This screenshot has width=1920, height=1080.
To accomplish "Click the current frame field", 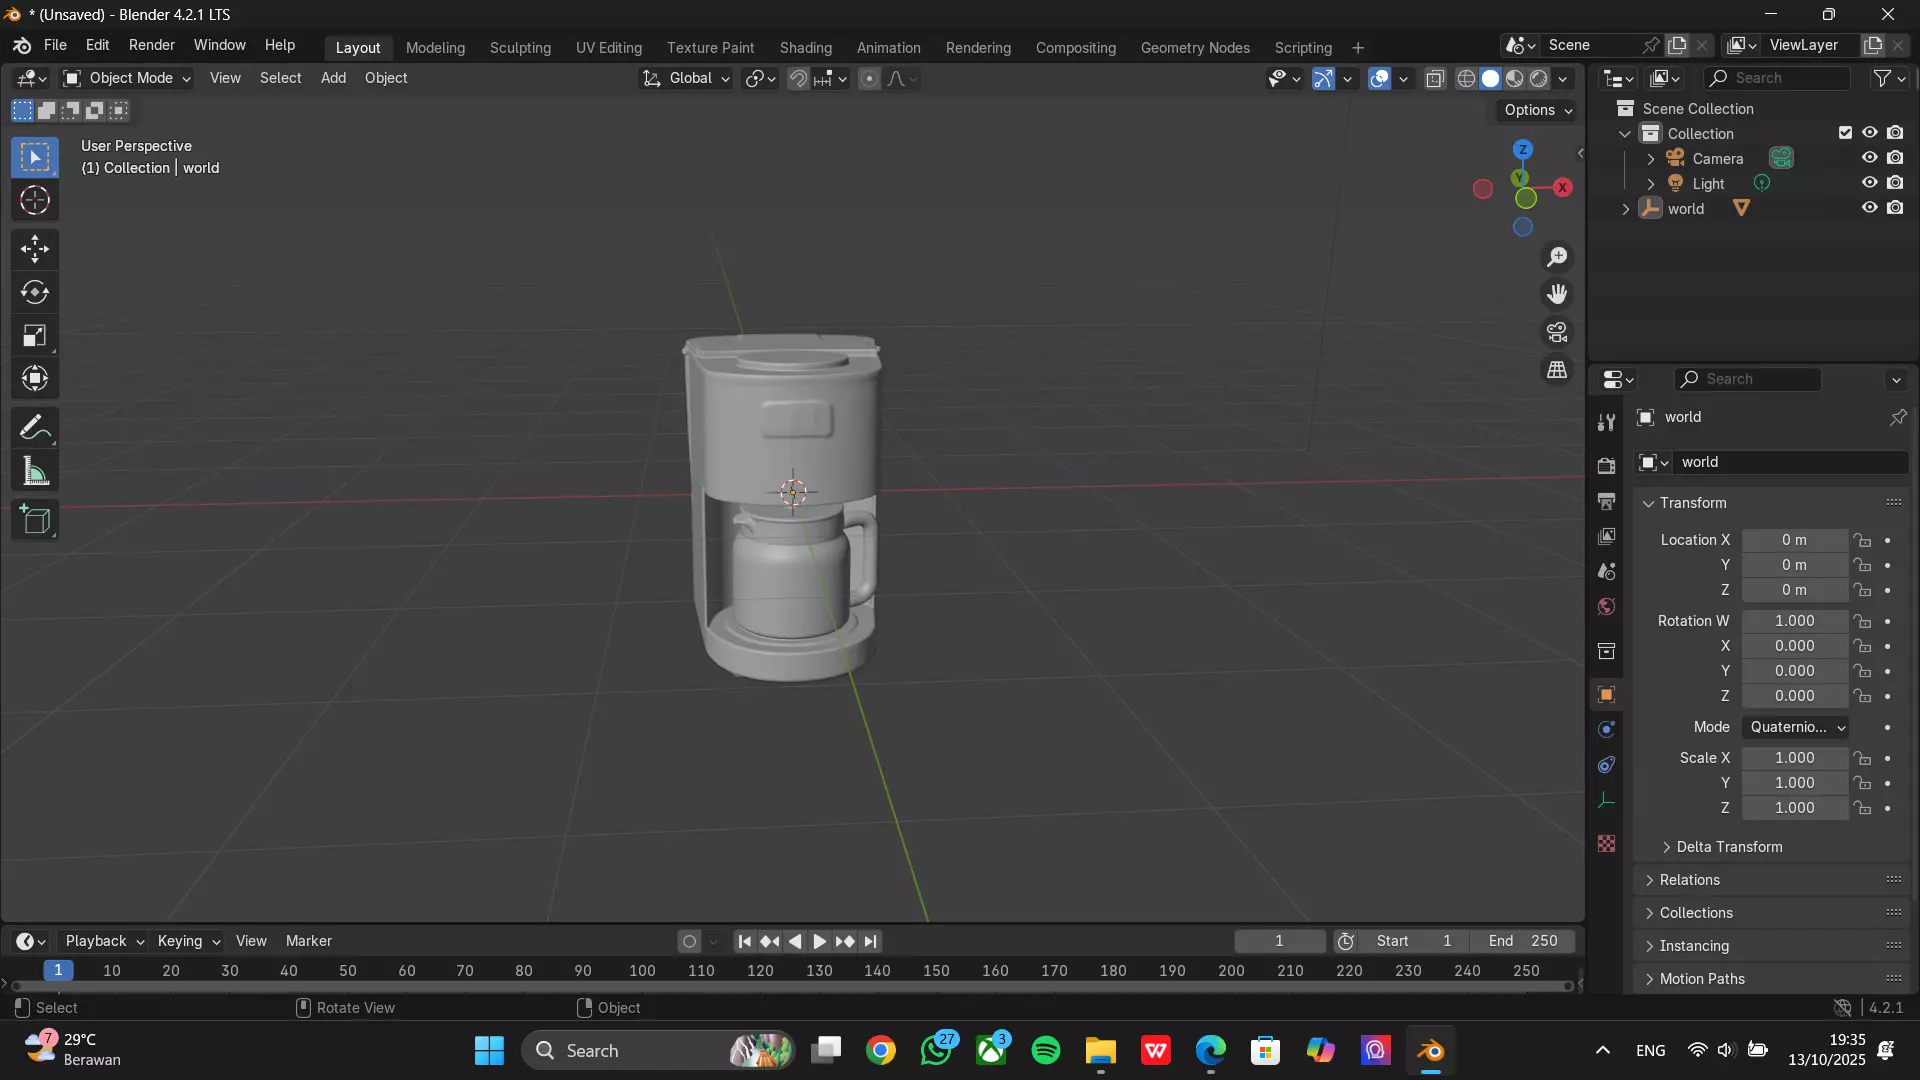I will click(x=1279, y=941).
